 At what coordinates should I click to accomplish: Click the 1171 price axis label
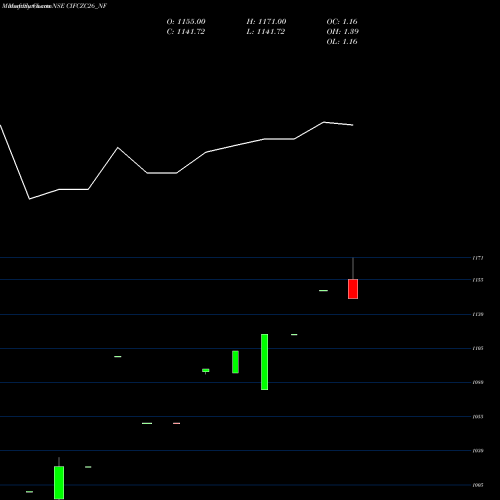(x=478, y=258)
